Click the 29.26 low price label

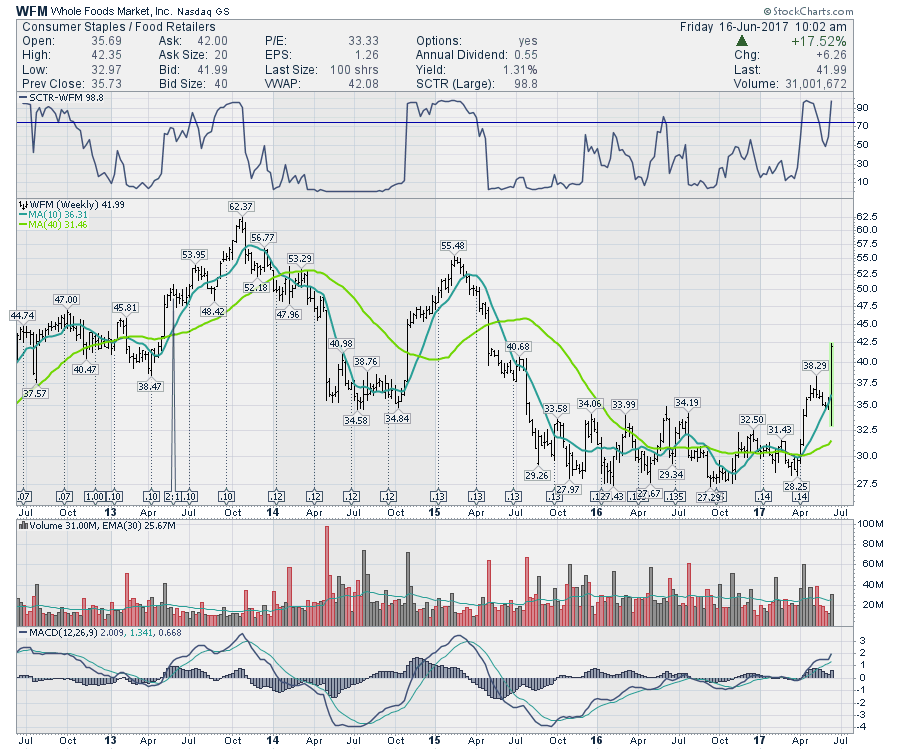pyautogui.click(x=537, y=475)
